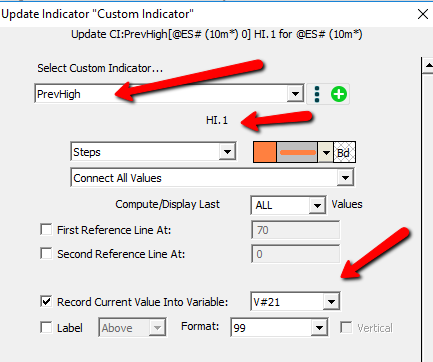This screenshot has height=362, width=433.
Task: Click the orange color swatch
Action: click(x=265, y=153)
